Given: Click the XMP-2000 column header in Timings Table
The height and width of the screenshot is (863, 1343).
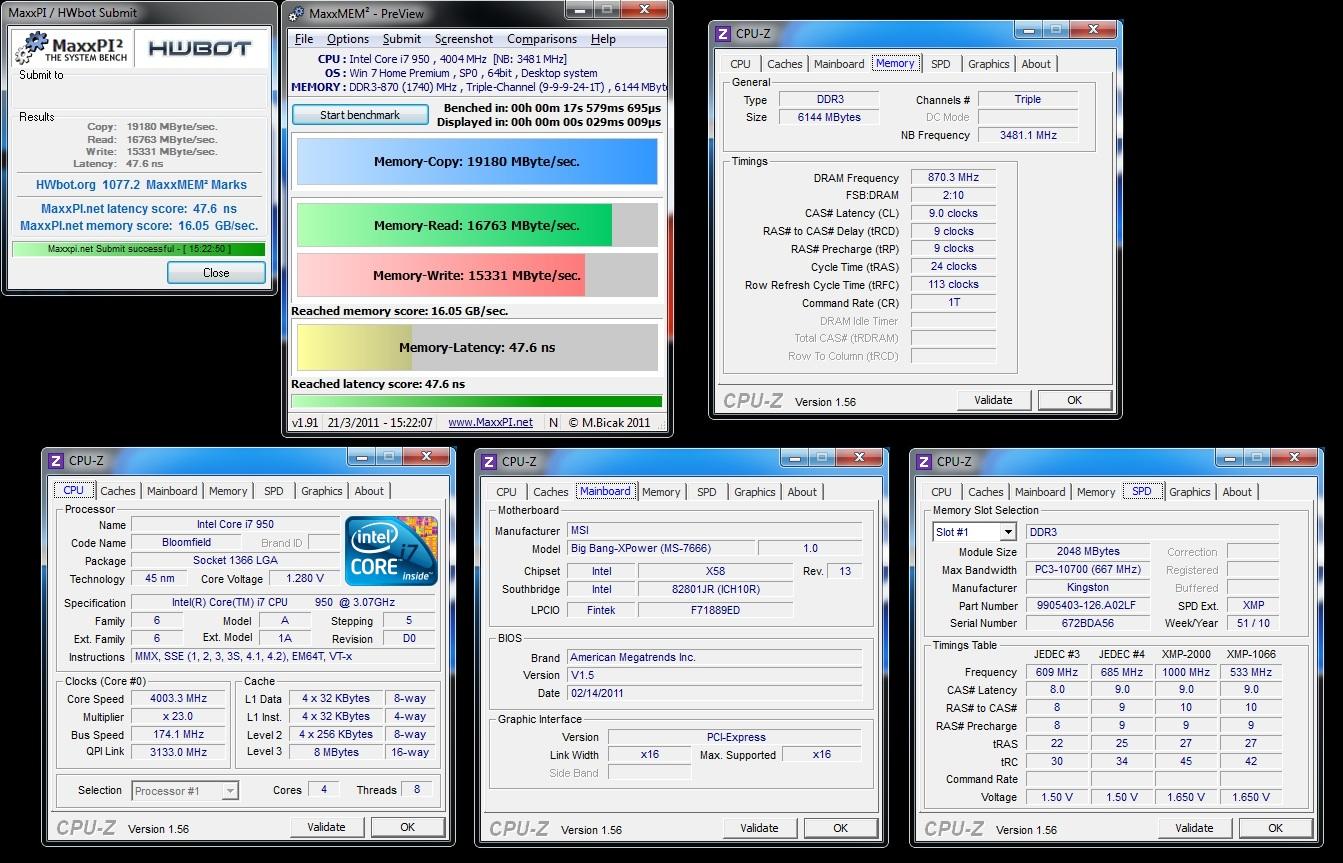Looking at the screenshot, I should [1186, 654].
